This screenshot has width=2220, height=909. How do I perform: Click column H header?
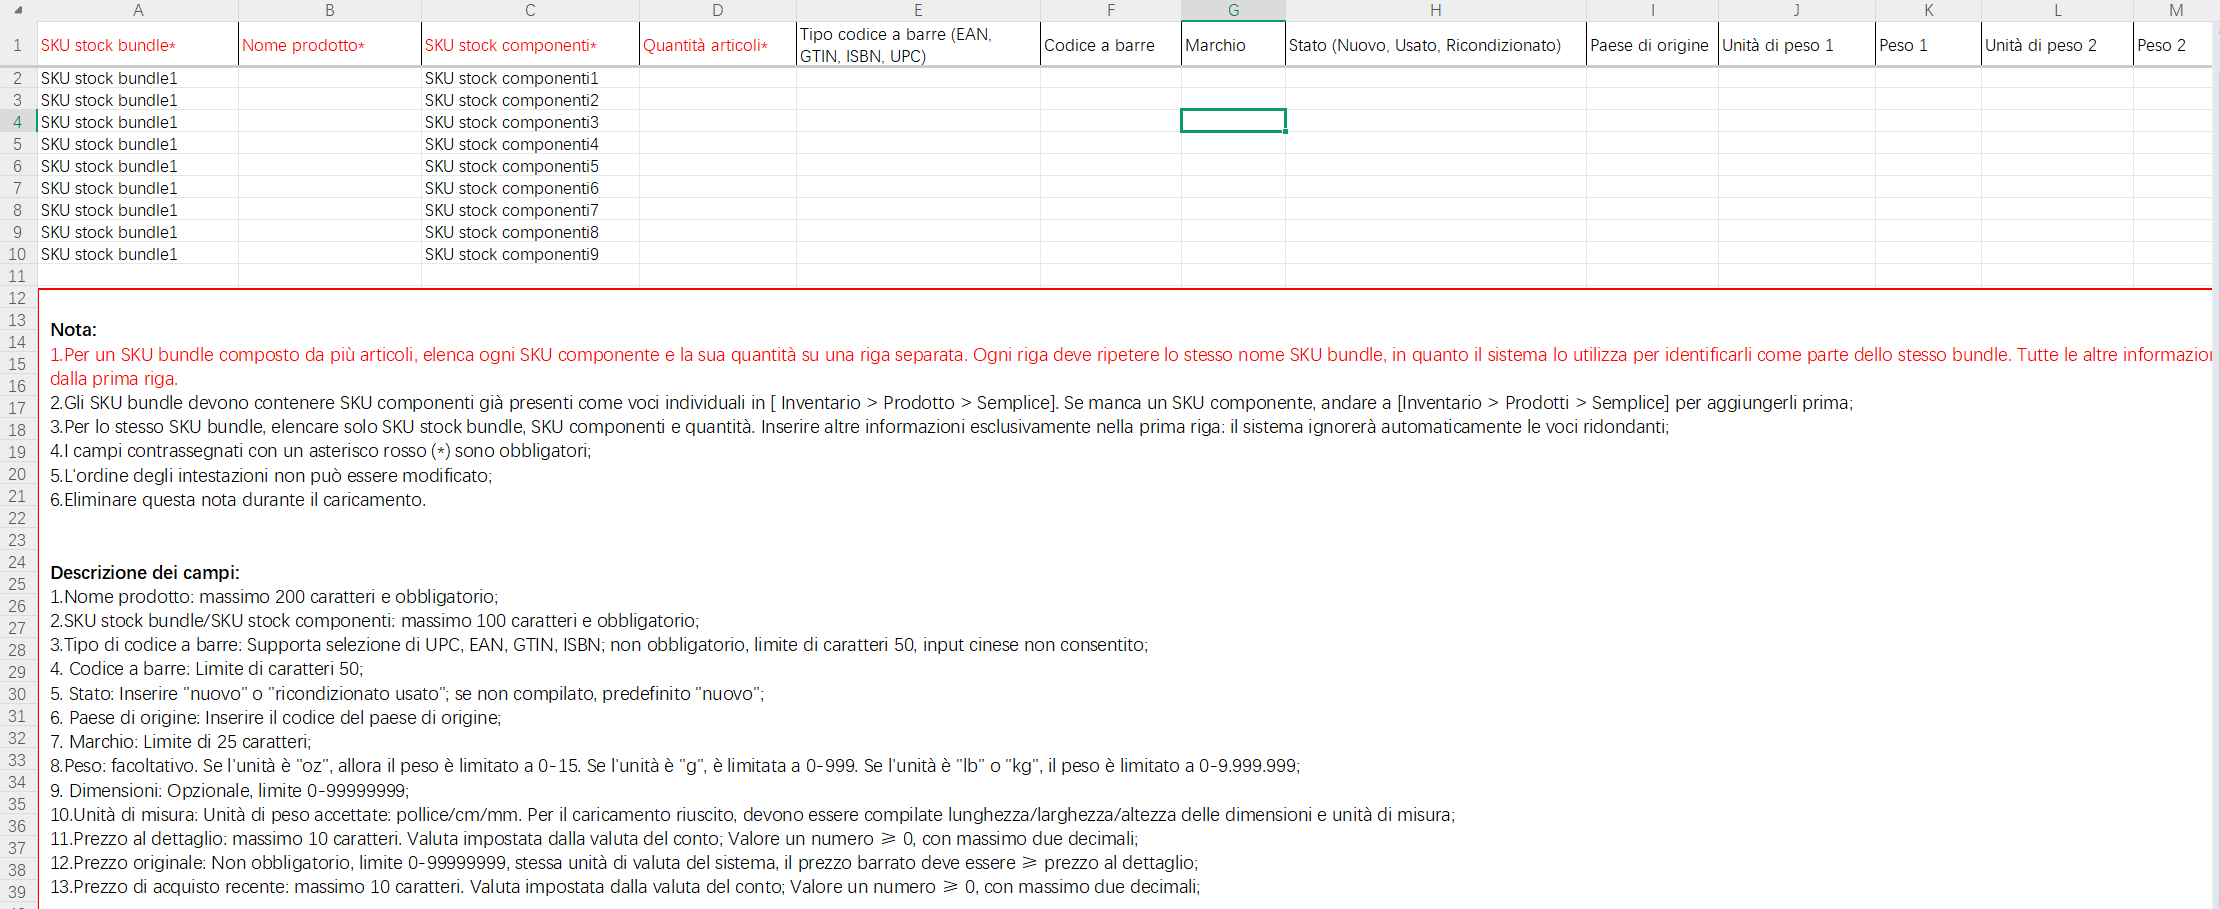point(1435,10)
